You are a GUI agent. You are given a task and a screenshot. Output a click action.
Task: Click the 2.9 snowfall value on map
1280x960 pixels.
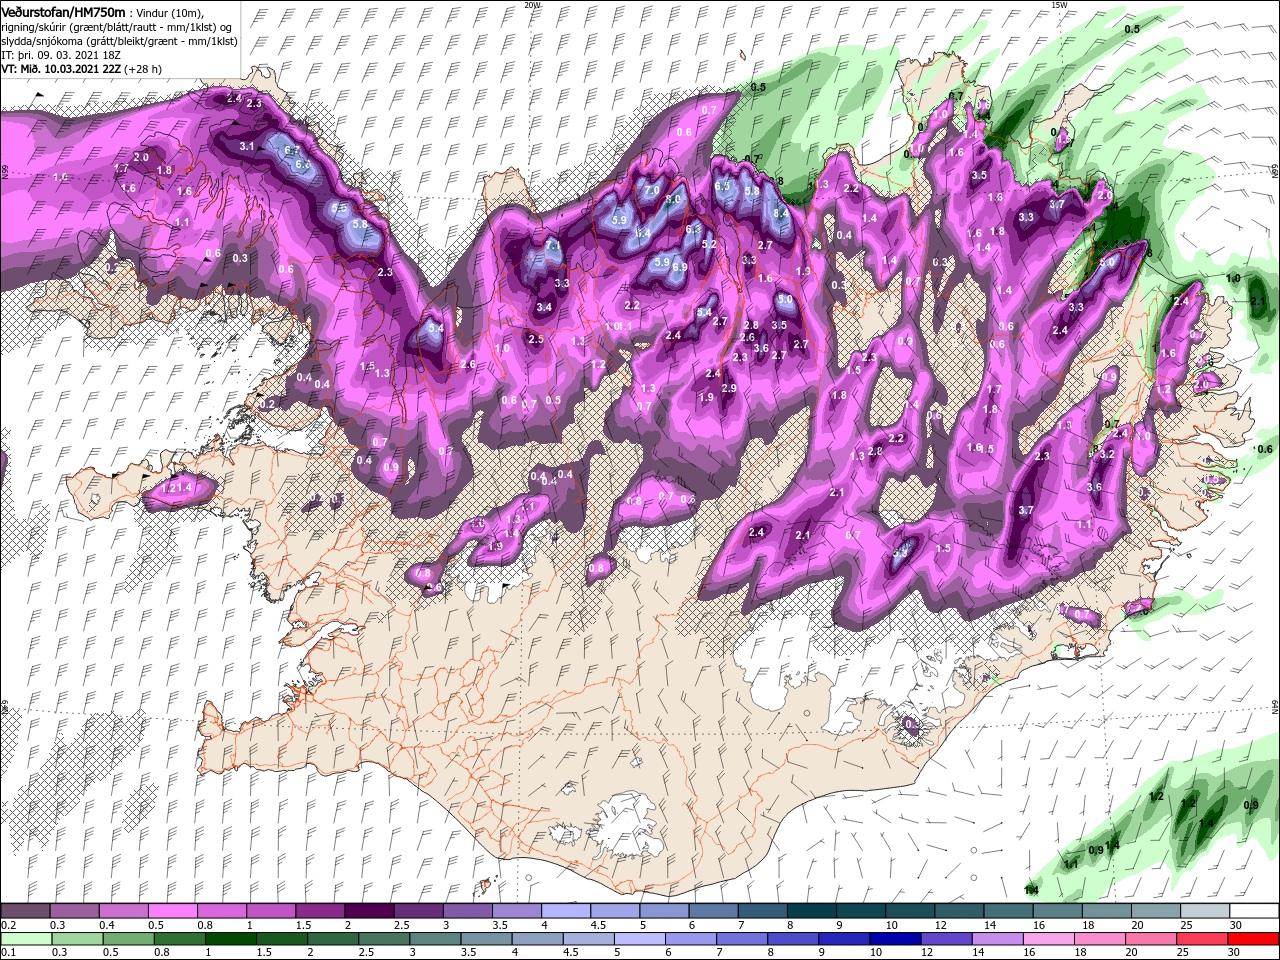(729, 388)
